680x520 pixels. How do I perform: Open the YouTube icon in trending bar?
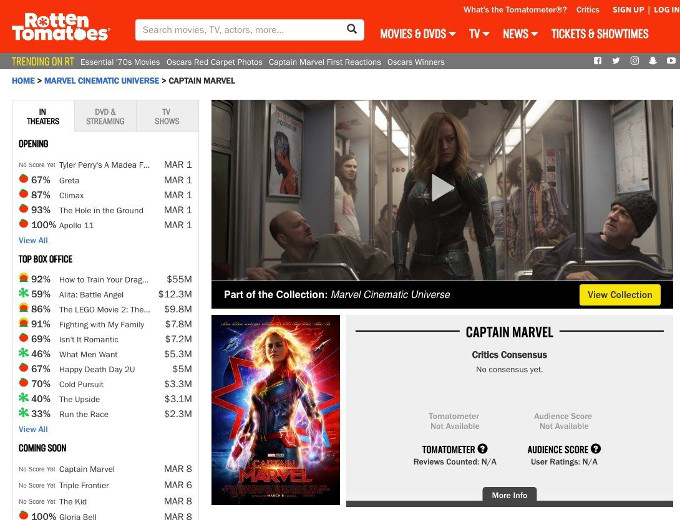(x=671, y=62)
